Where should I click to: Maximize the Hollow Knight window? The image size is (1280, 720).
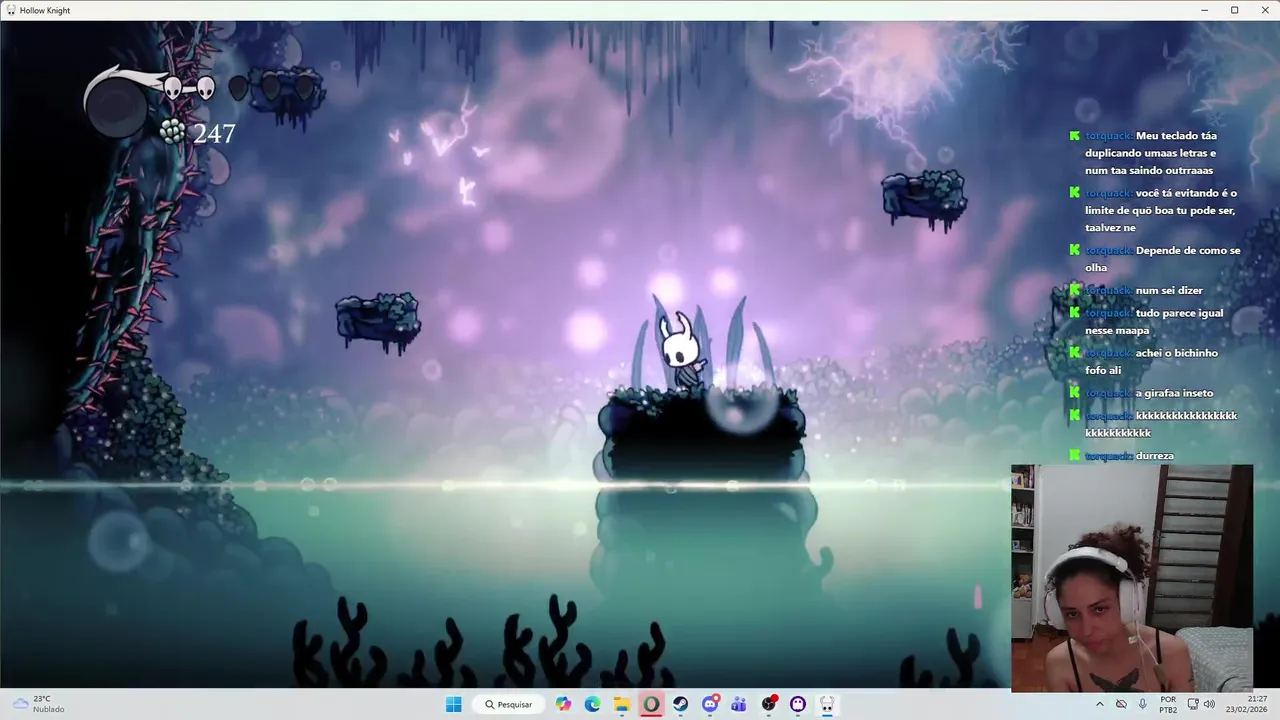(x=1234, y=10)
